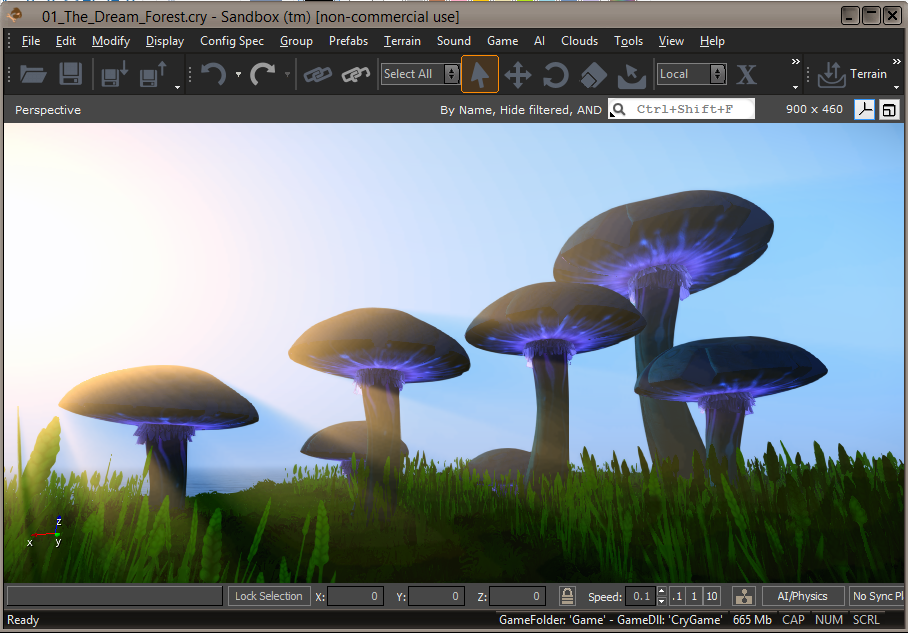Save the level using the floppy disk icon
Viewport: 908px width, 633px height.
[x=71, y=74]
